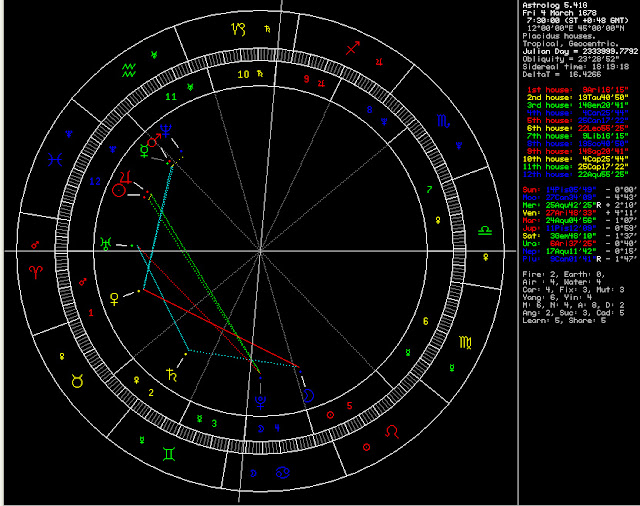Click the large red Mars glyph inside wheel
Screen dimensions: 640x506
pos(154,140)
